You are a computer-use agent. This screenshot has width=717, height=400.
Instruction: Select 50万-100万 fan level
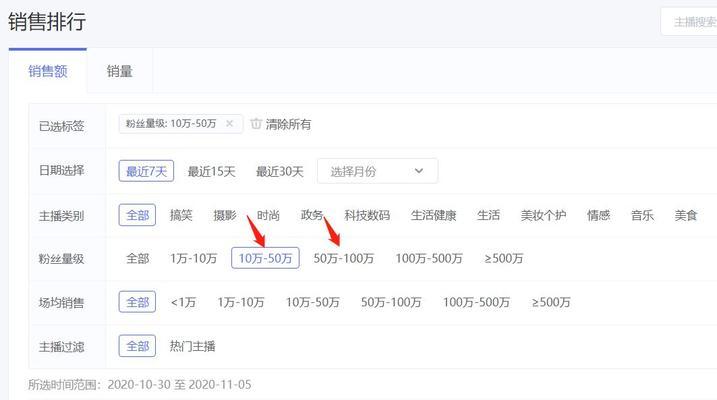point(343,258)
